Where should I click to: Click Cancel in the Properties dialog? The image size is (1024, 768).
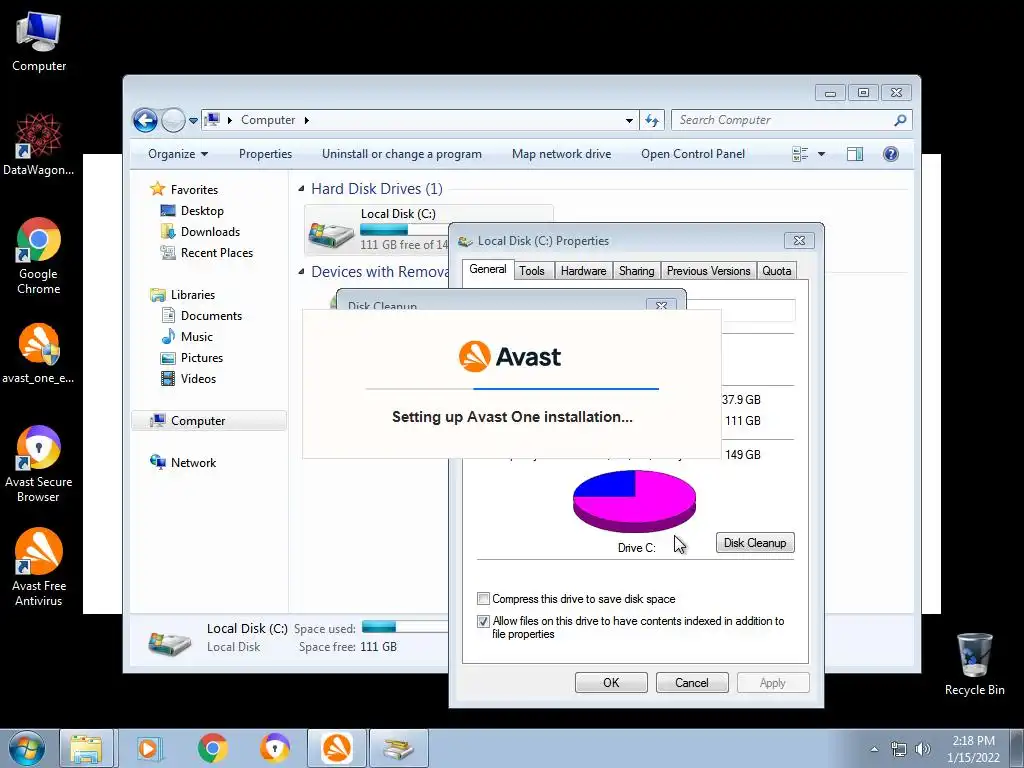(x=692, y=682)
